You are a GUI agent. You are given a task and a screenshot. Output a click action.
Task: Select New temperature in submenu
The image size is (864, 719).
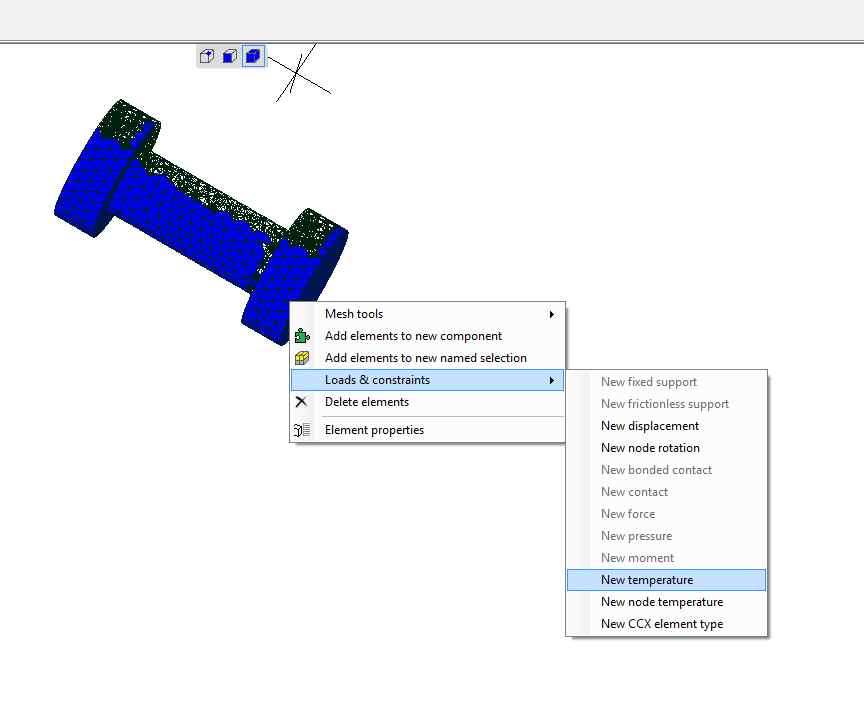point(667,580)
